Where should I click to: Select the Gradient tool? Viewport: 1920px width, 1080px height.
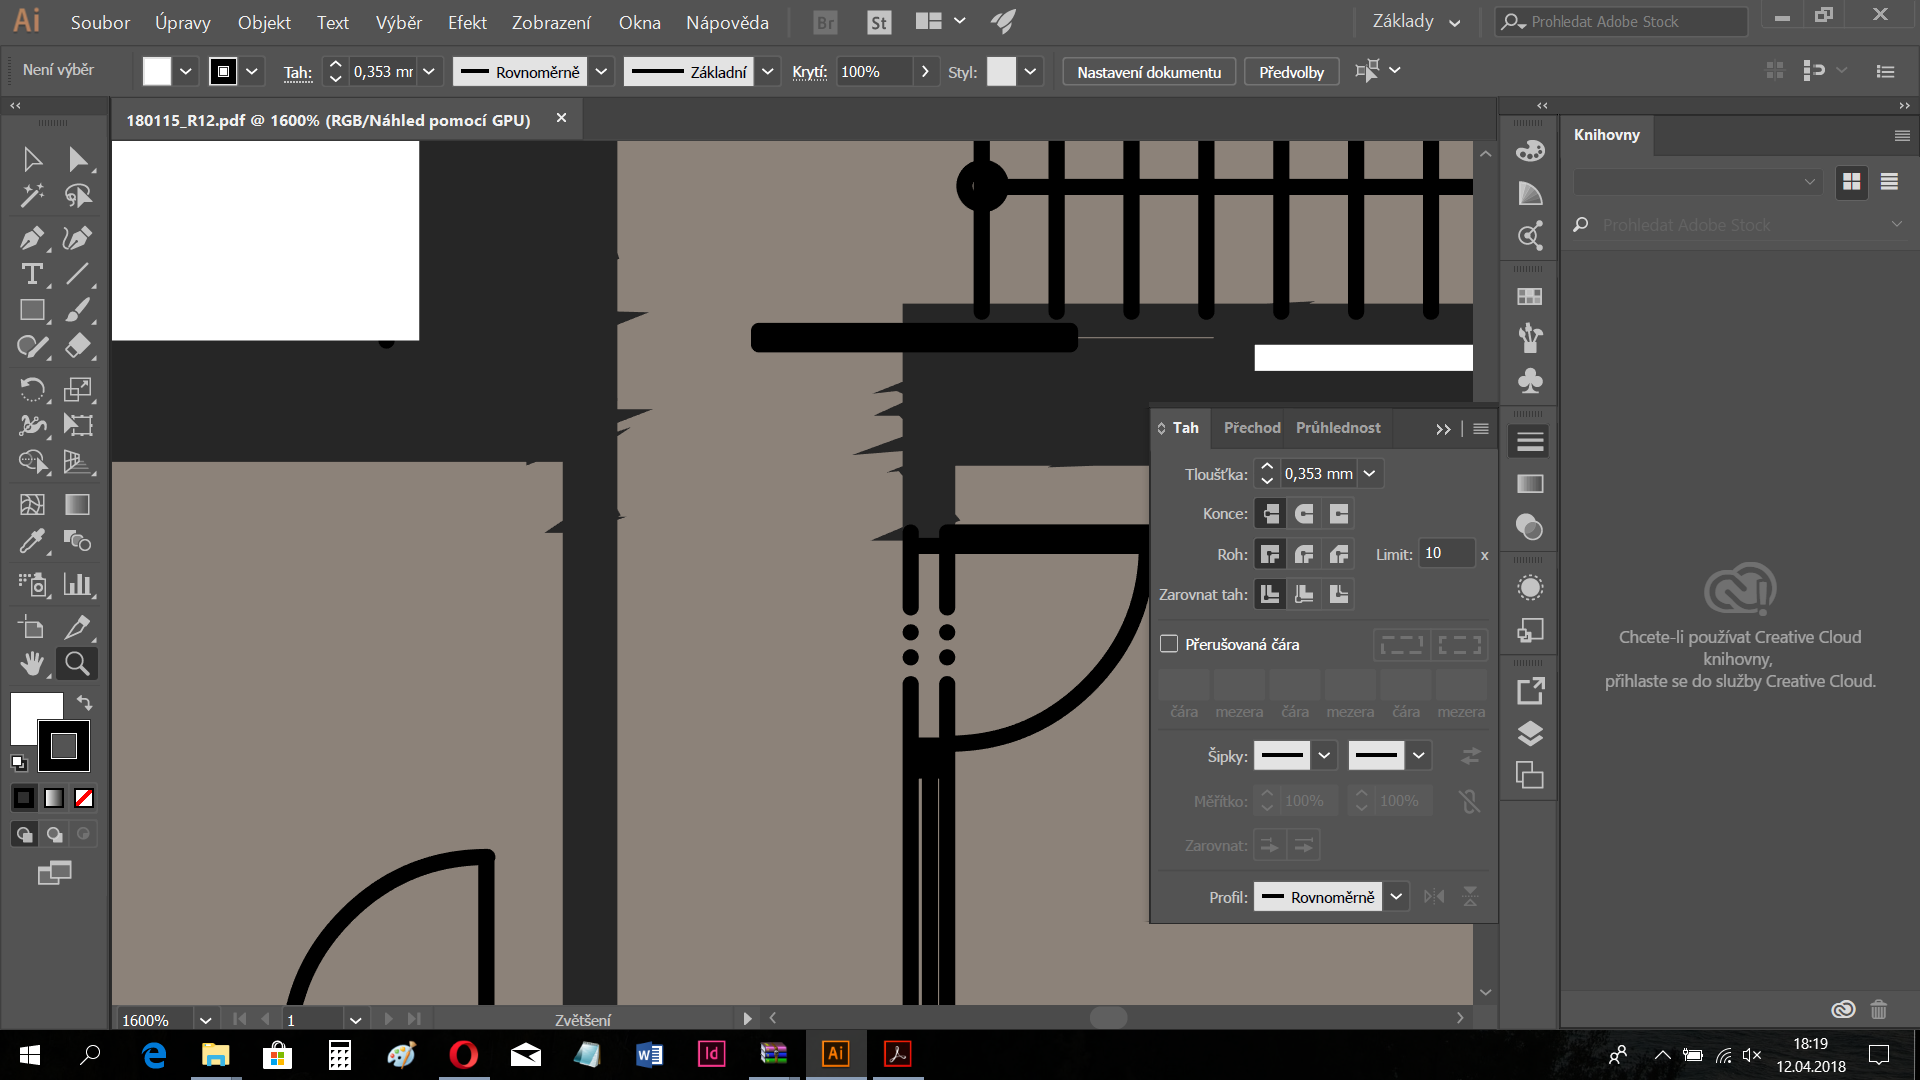pyautogui.click(x=78, y=505)
